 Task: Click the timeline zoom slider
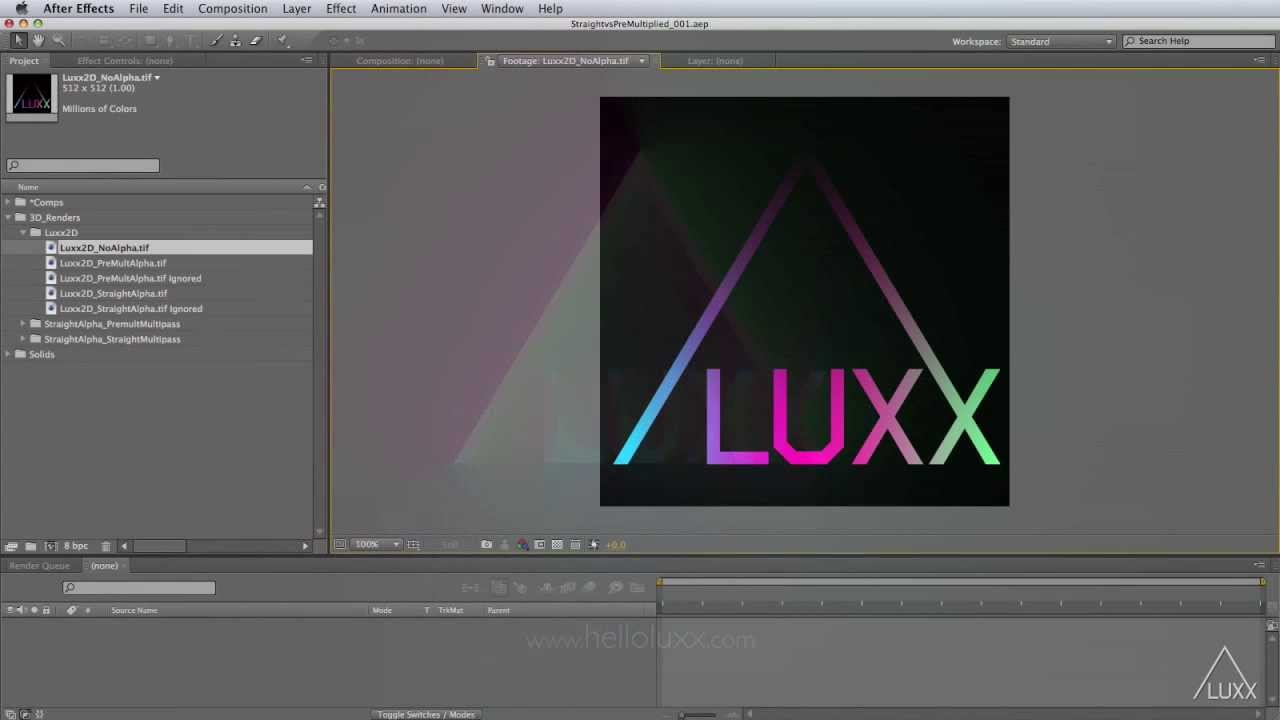699,714
